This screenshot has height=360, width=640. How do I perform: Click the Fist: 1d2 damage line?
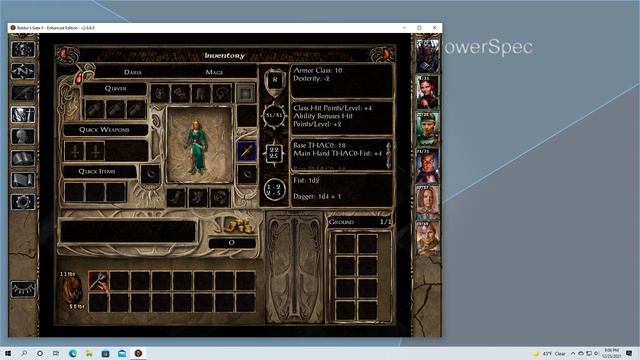click(x=306, y=180)
